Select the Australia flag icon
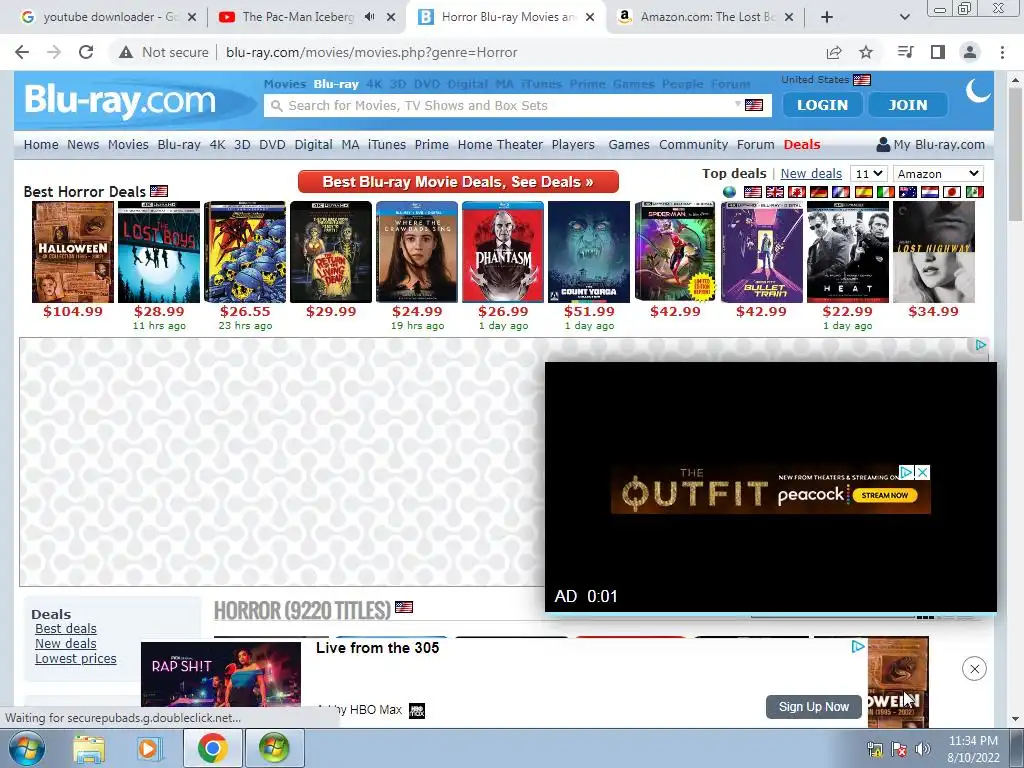Image resolution: width=1024 pixels, height=768 pixels. (x=908, y=192)
